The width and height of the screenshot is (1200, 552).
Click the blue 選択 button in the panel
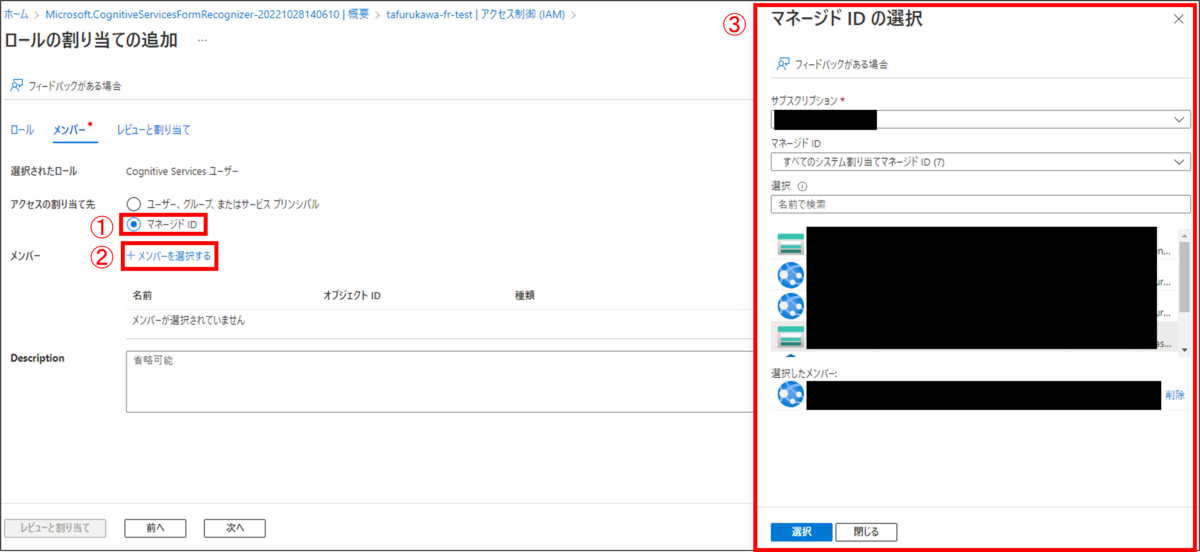click(801, 532)
